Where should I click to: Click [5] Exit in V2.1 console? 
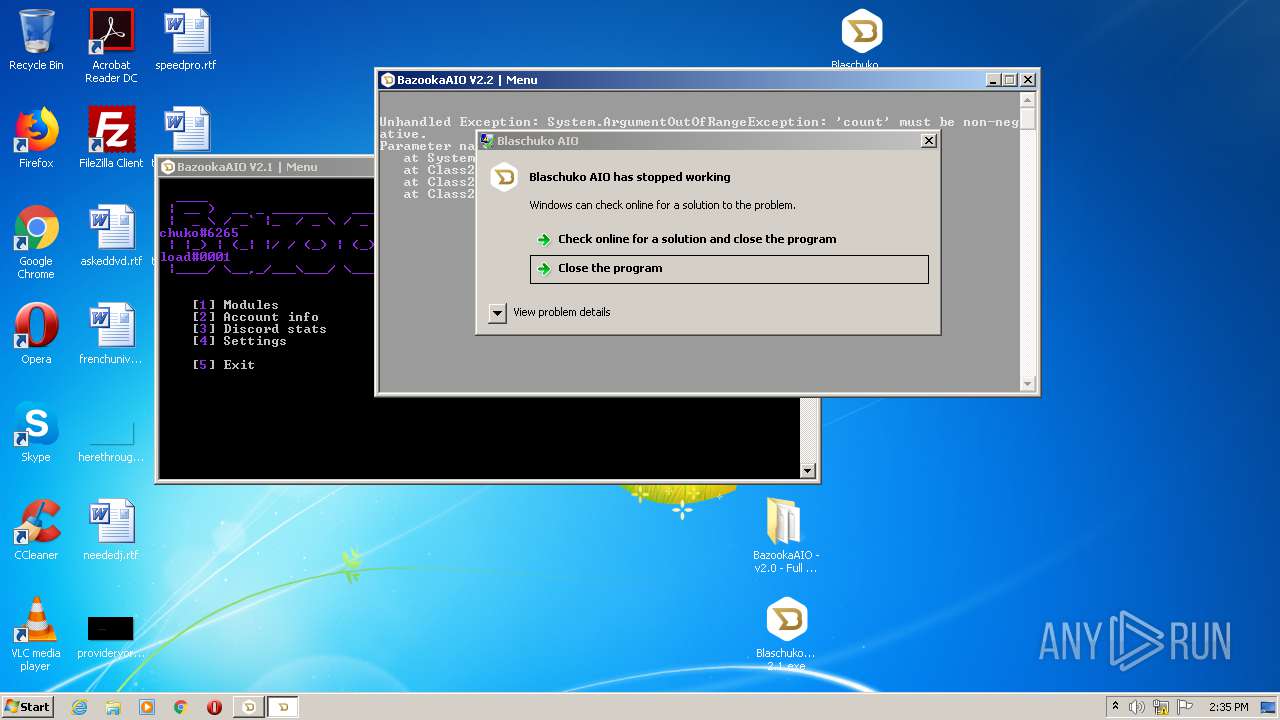point(224,365)
